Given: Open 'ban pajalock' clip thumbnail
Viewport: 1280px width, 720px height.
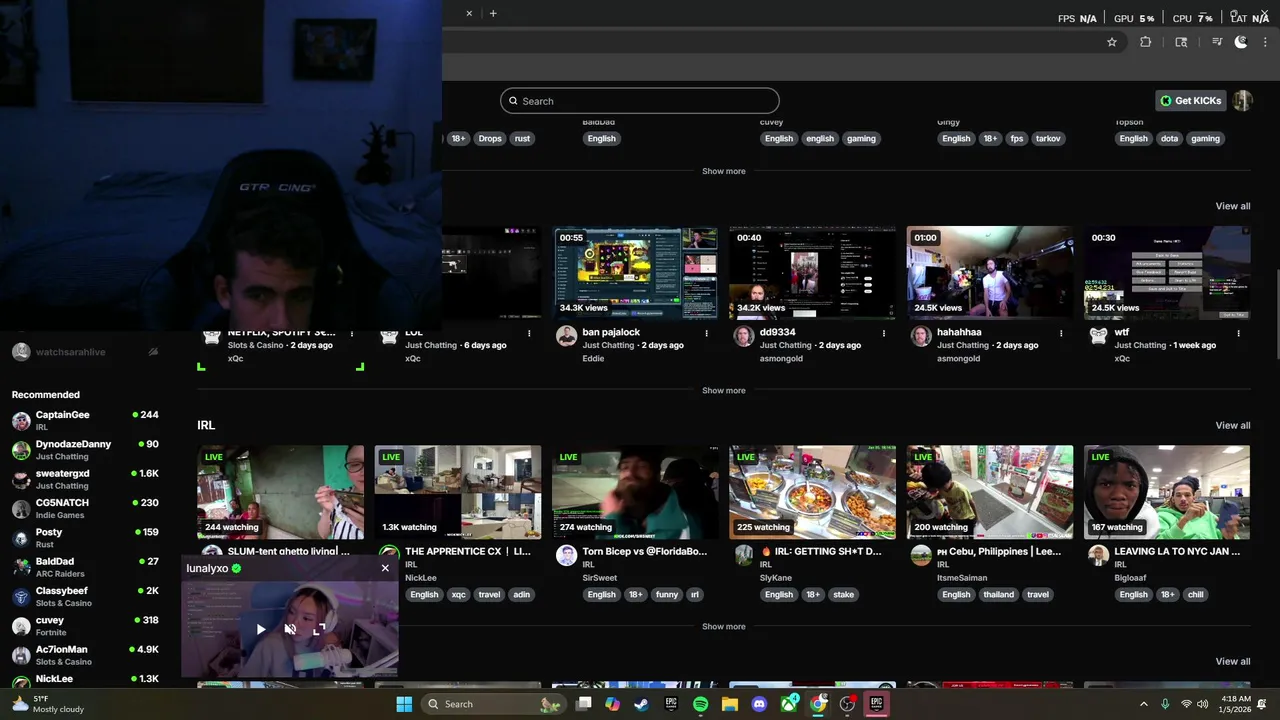Looking at the screenshot, I should click(x=636, y=273).
